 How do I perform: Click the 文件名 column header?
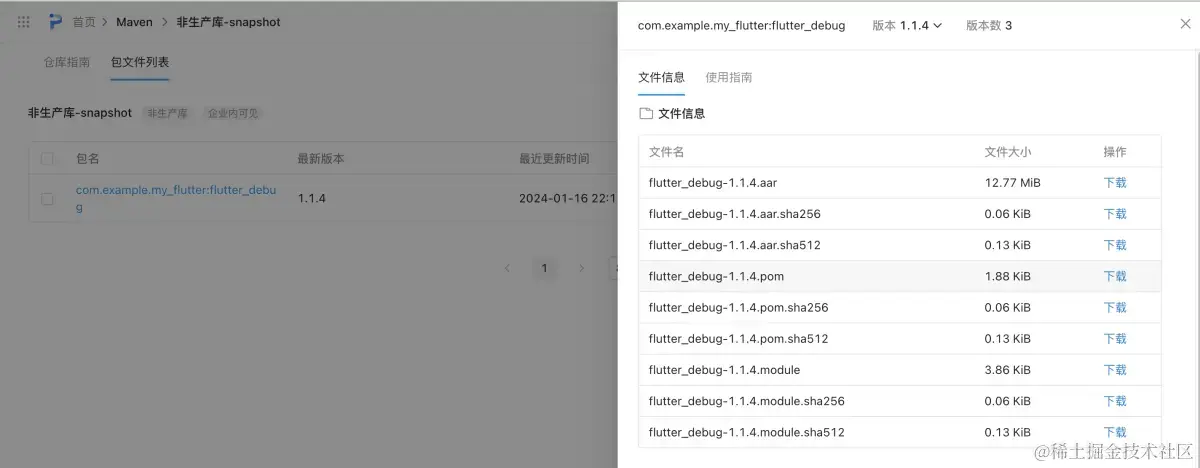(x=666, y=152)
